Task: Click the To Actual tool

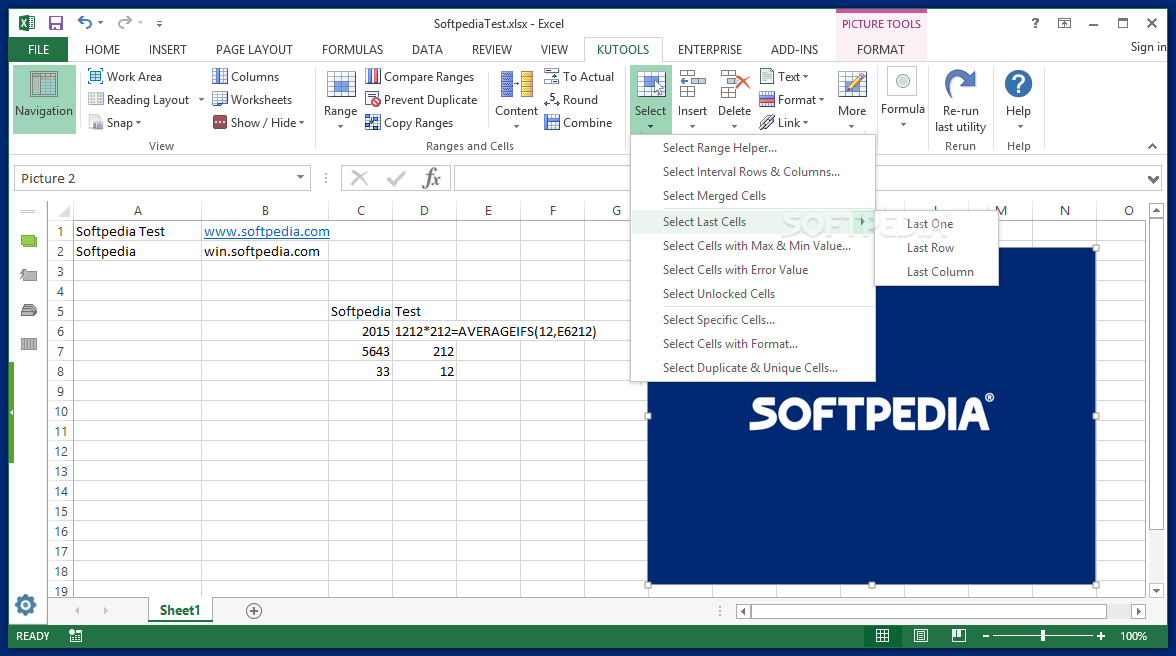Action: pos(579,76)
